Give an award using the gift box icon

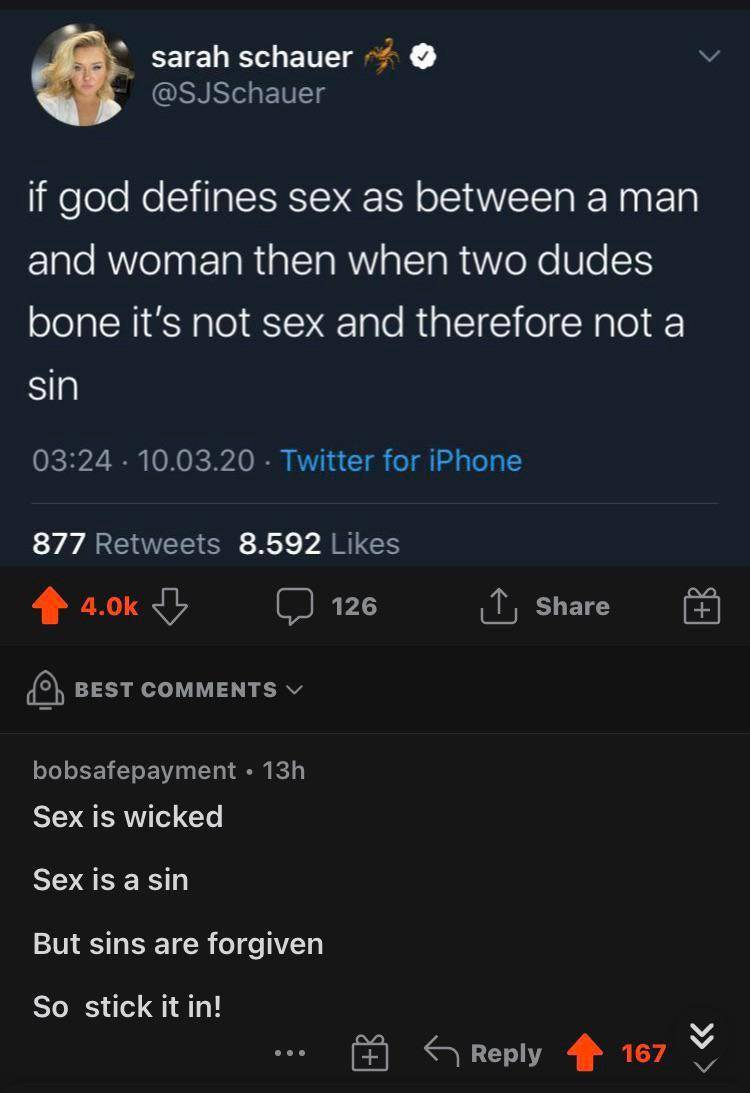tap(700, 606)
